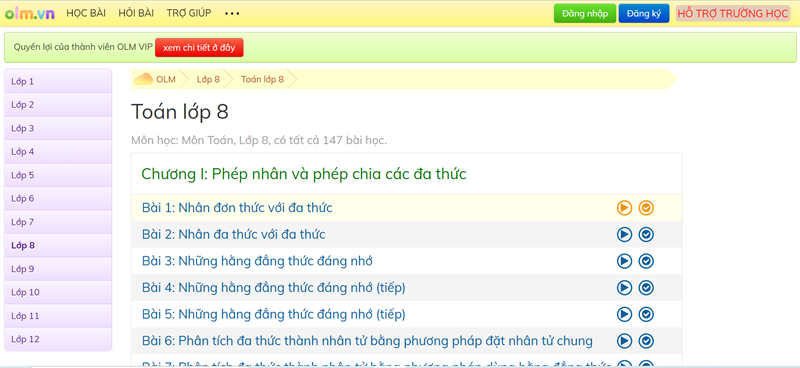Select Lớp 7 in the sidebar
Image resolution: width=800 pixels, height=368 pixels.
pos(58,222)
